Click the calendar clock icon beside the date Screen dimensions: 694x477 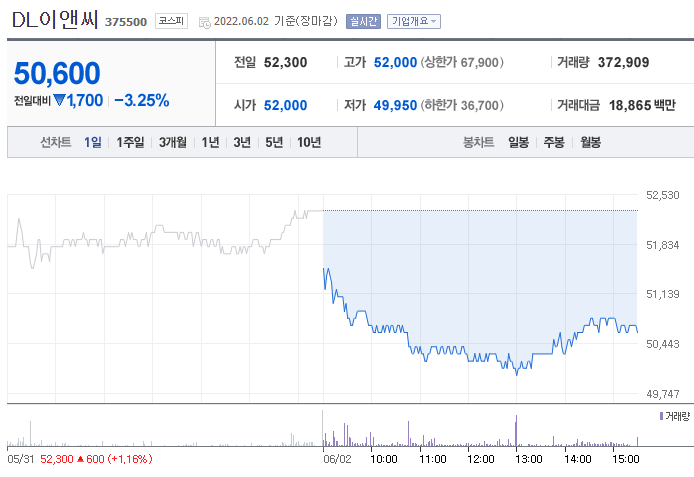[204, 23]
